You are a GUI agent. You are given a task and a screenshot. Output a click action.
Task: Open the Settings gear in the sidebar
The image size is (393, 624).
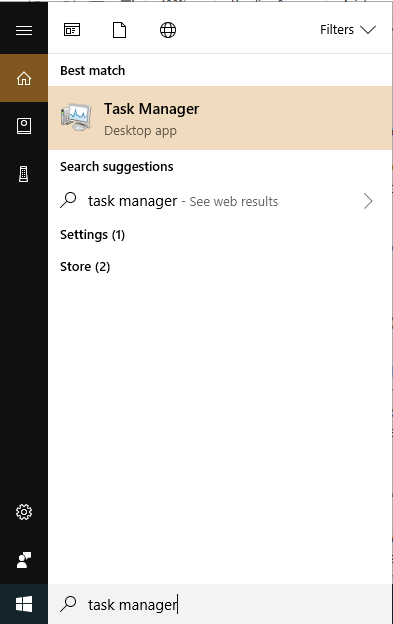pos(24,512)
